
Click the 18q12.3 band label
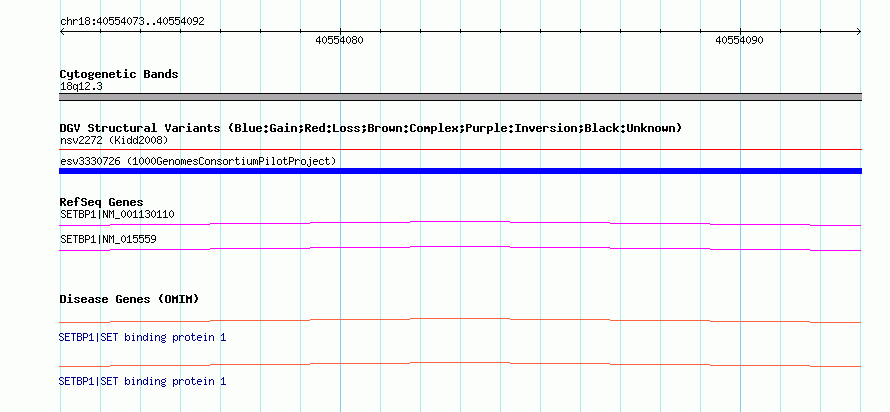81,87
